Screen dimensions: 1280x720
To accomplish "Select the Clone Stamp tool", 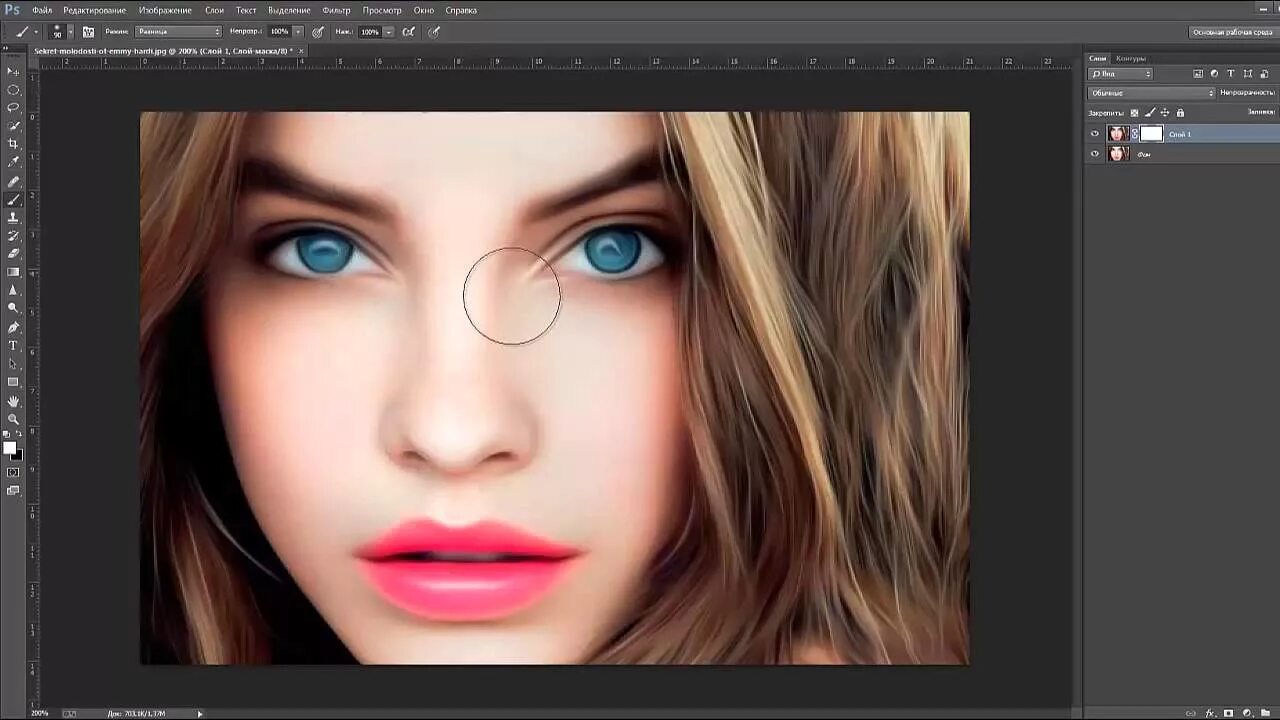I will click(x=13, y=218).
